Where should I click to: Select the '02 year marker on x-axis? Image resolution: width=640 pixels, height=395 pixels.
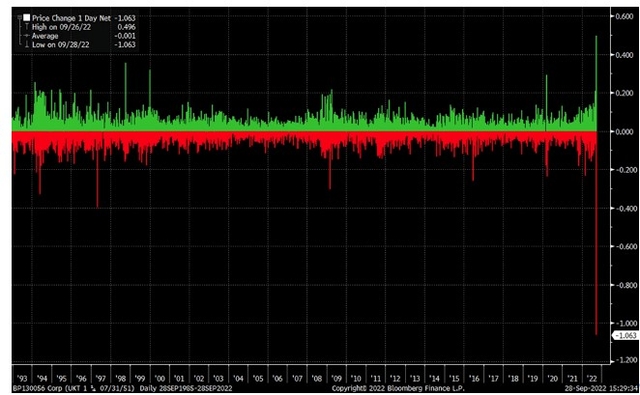pos(199,378)
